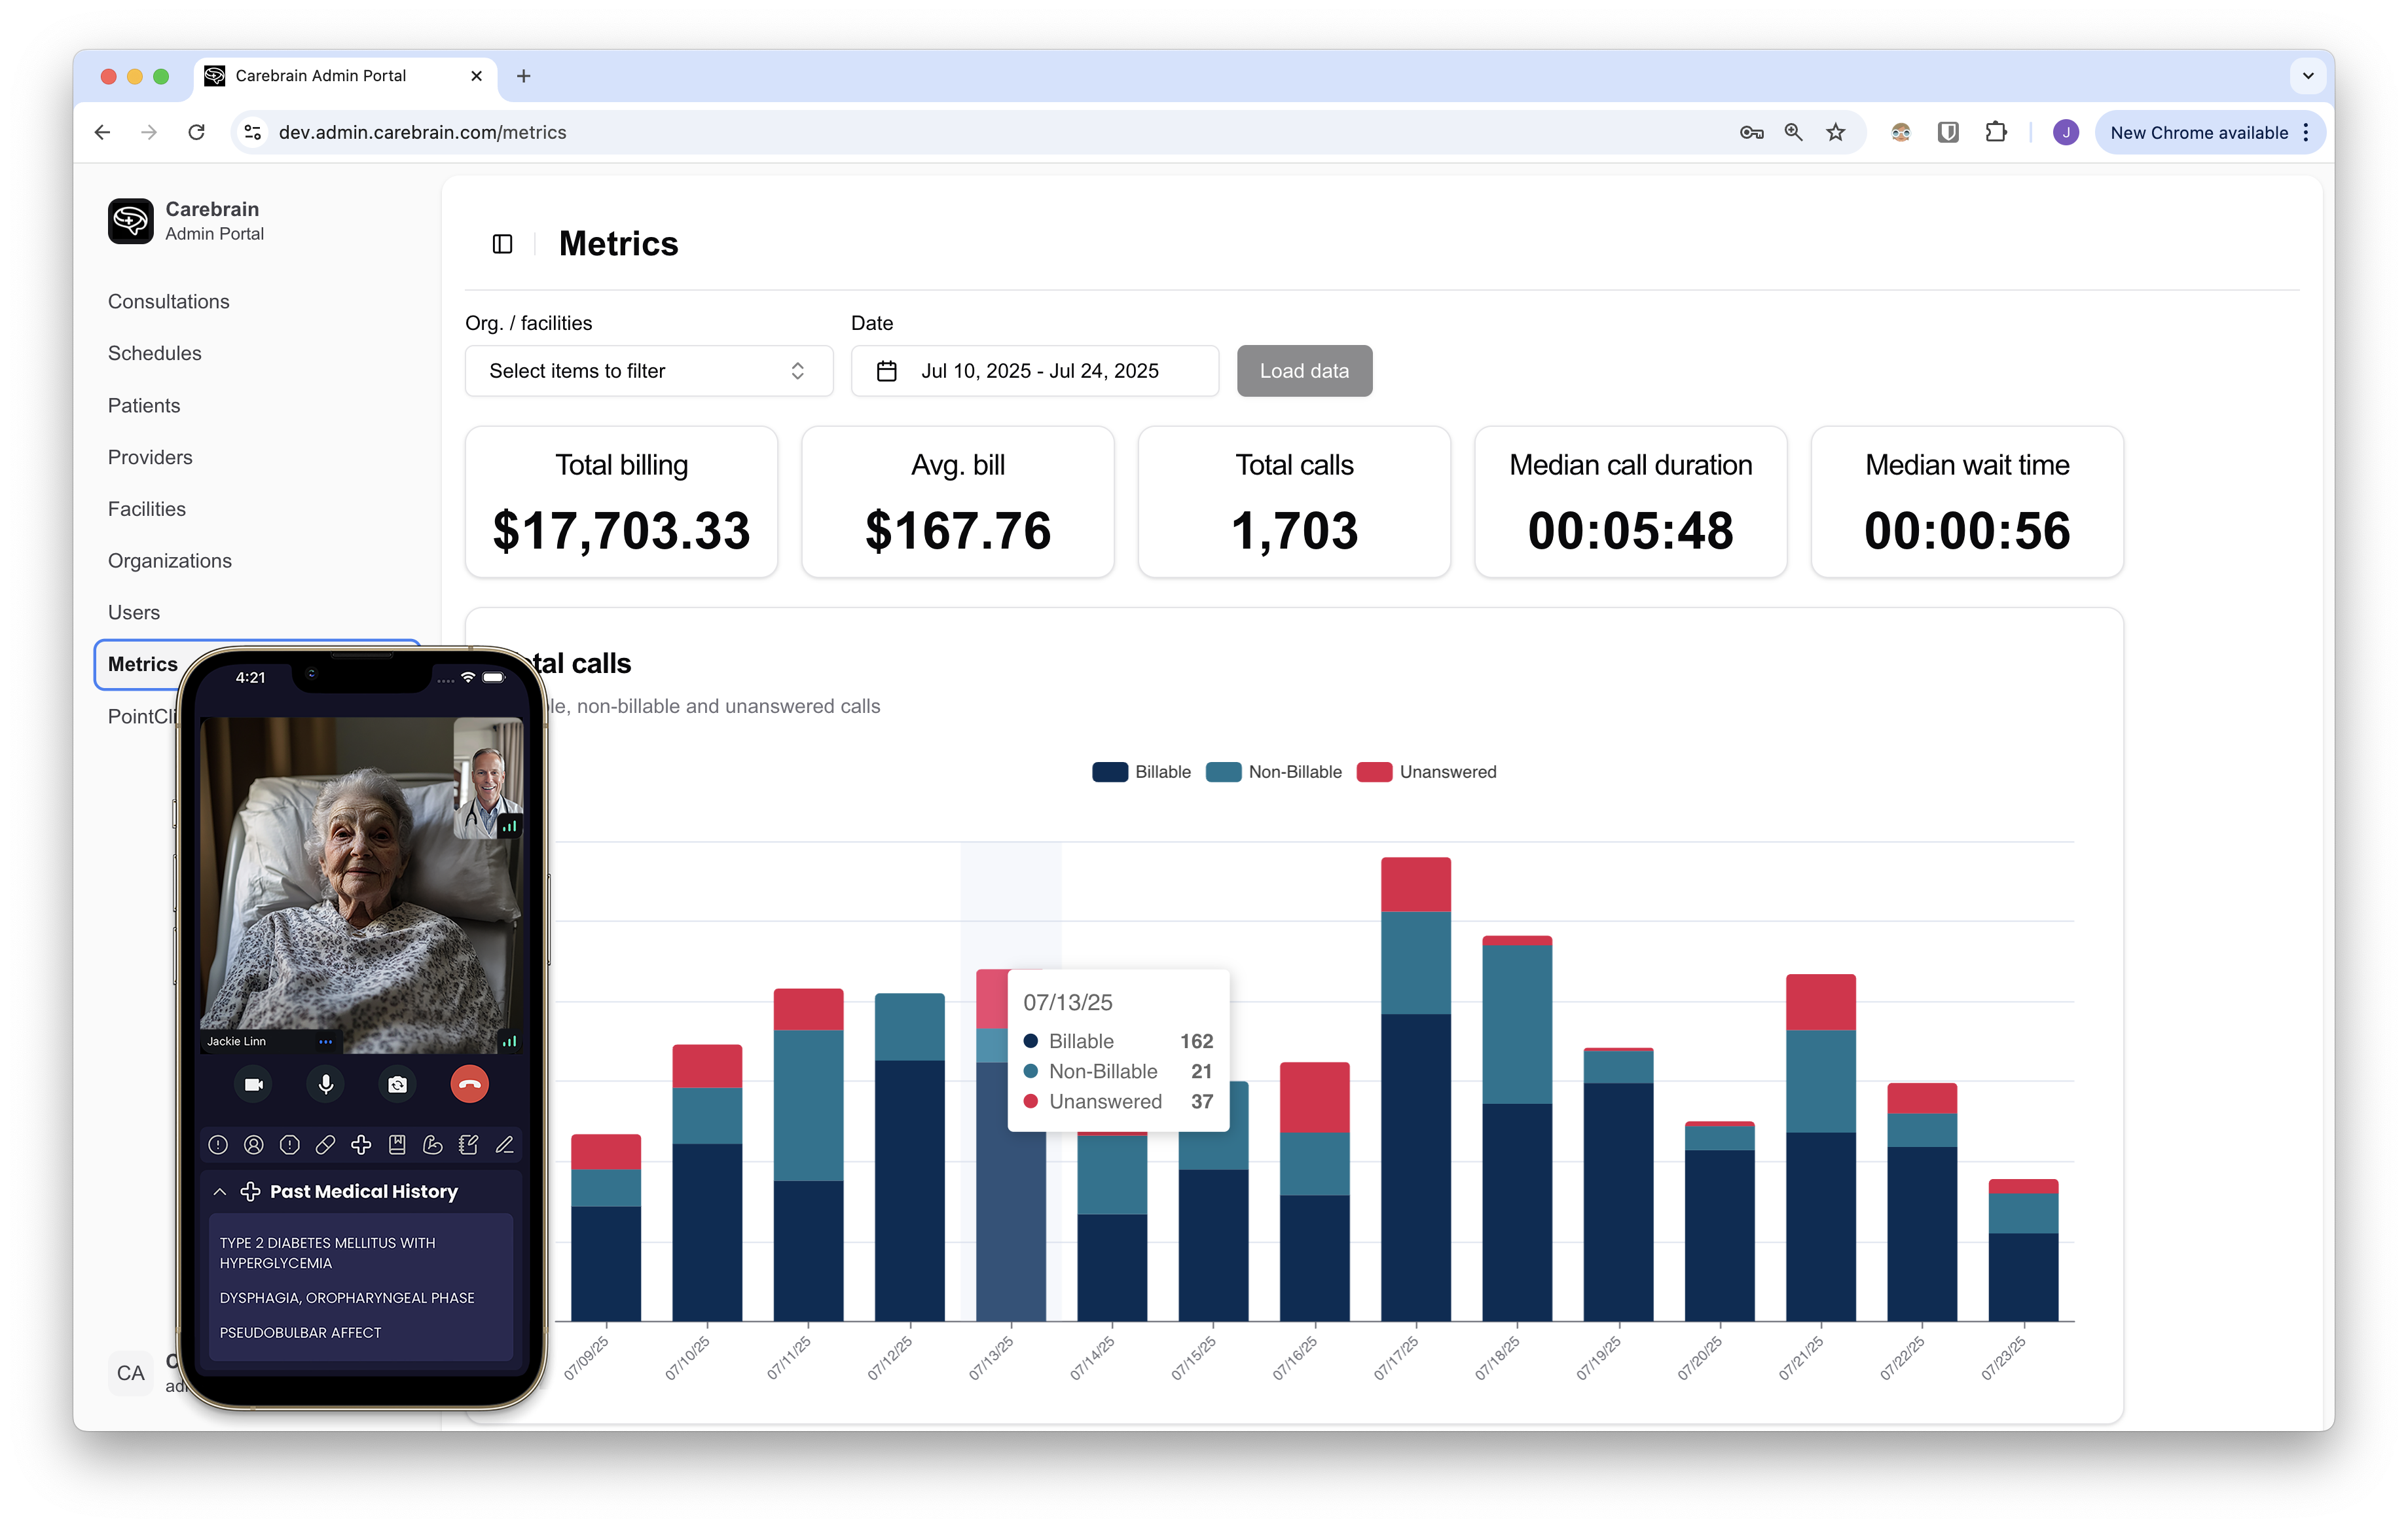The width and height of the screenshot is (2408, 1528).
Task: Open the notepad with pen icon
Action: (468, 1145)
